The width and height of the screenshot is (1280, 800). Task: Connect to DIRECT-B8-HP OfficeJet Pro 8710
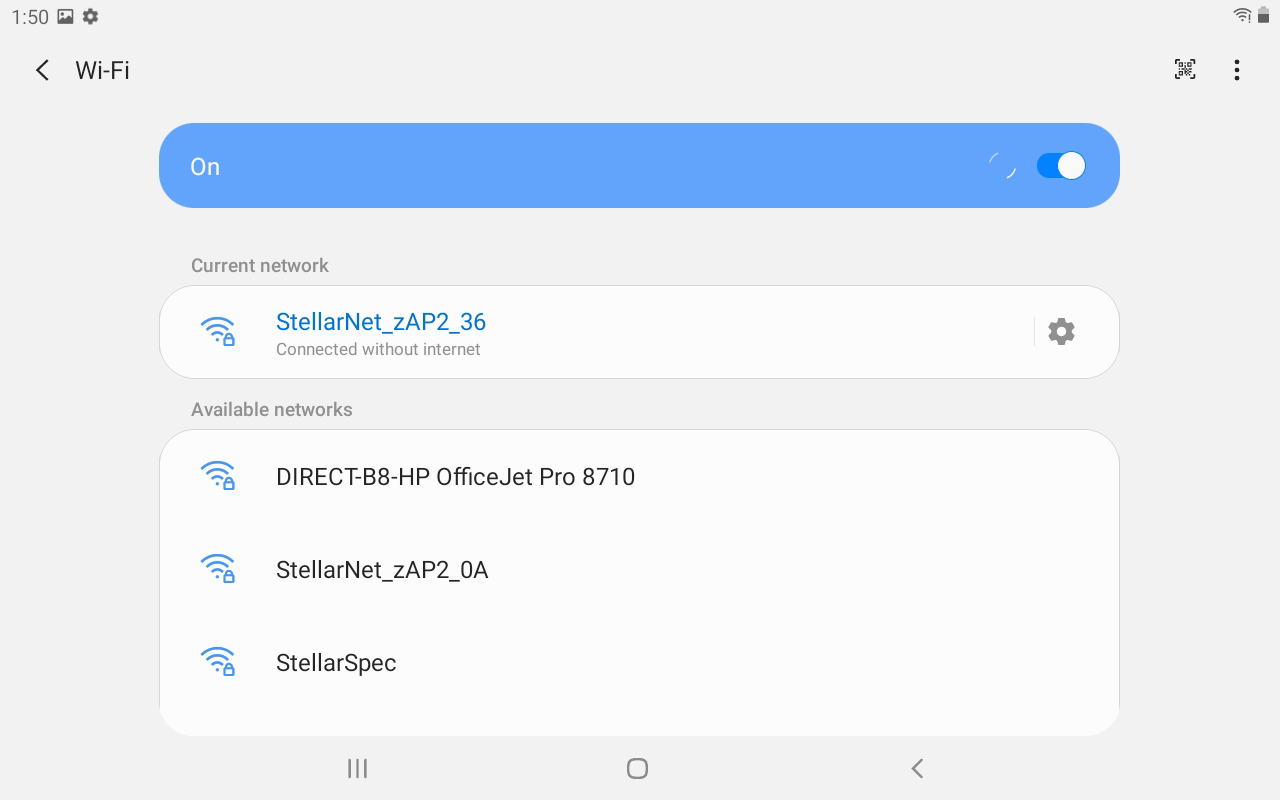455,477
